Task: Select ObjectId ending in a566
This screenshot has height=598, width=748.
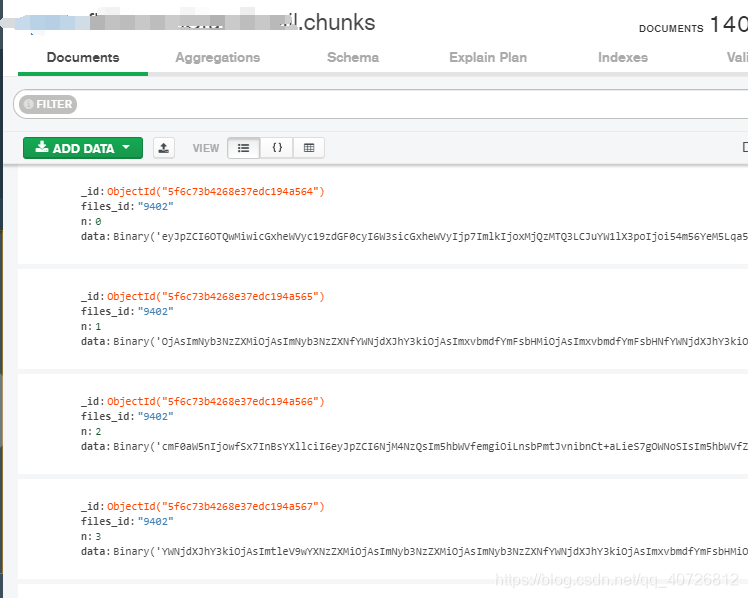Action: coord(216,402)
